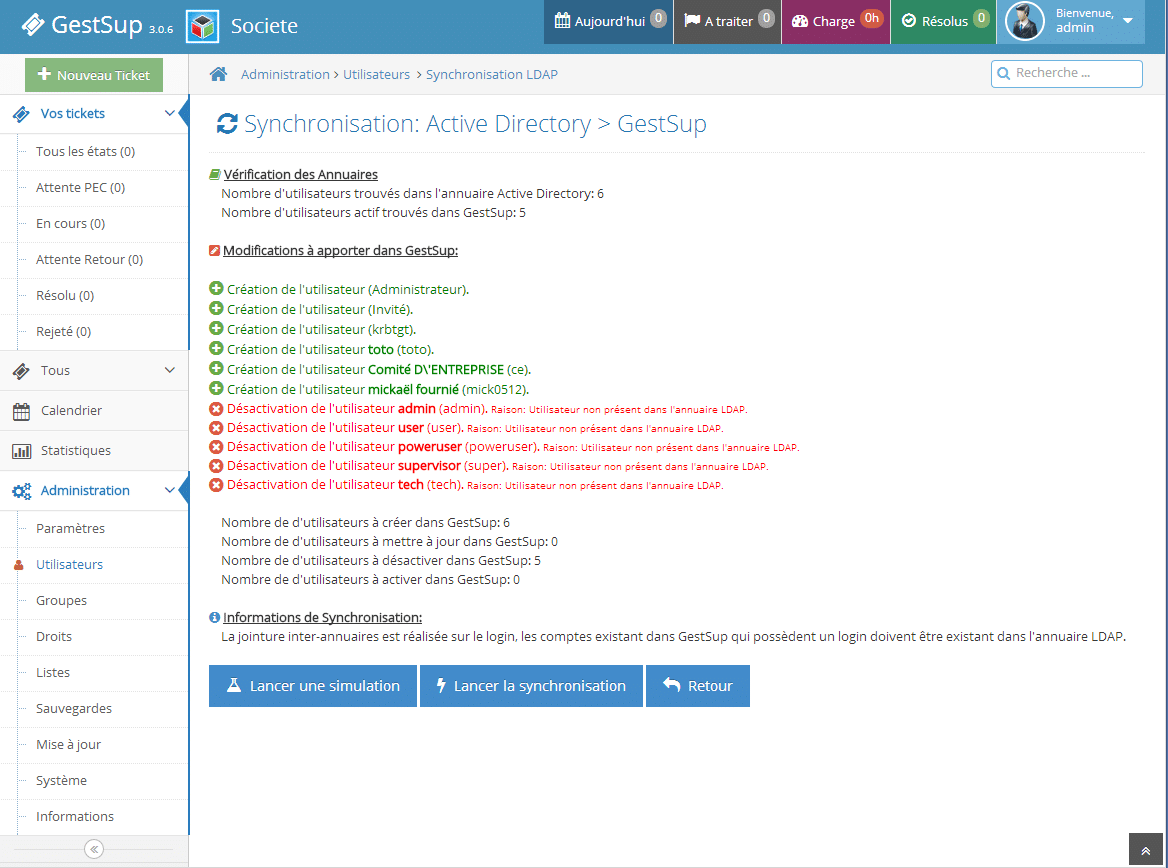Click plus icon for mickaël fournié creation
Image resolution: width=1168 pixels, height=868 pixels.
click(216, 389)
